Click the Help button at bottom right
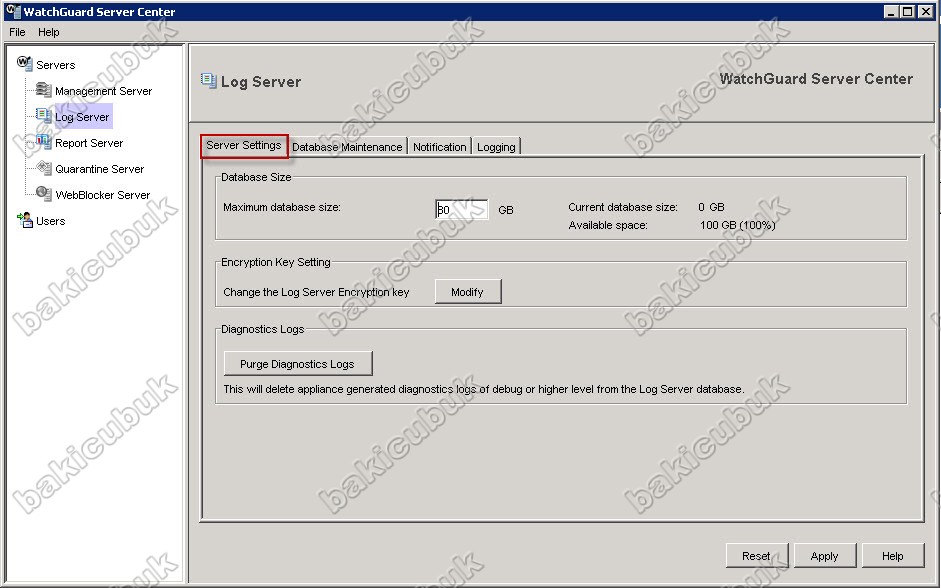The image size is (941, 588). coord(892,556)
